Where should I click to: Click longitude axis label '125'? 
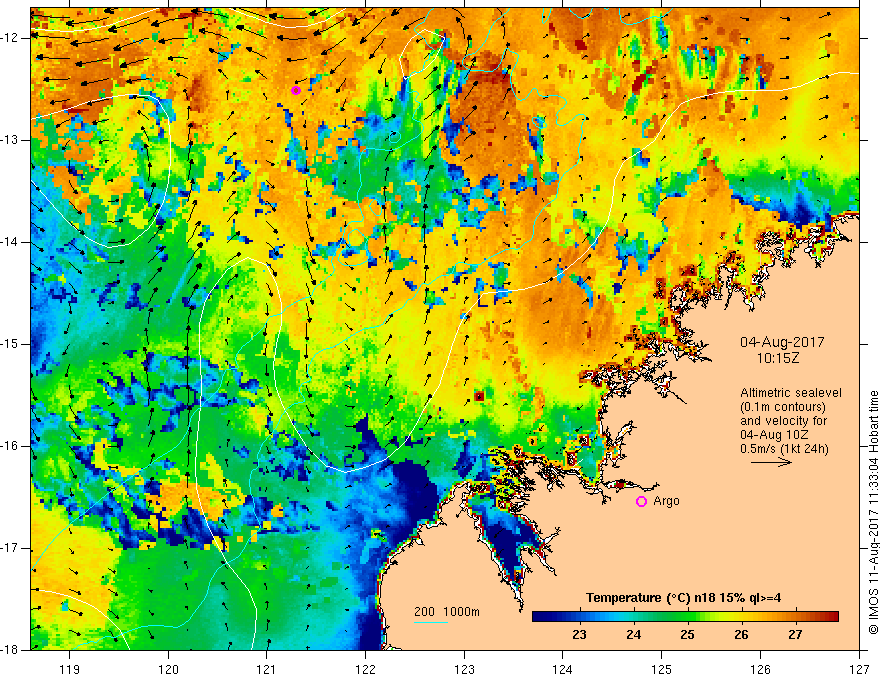[x=662, y=669]
